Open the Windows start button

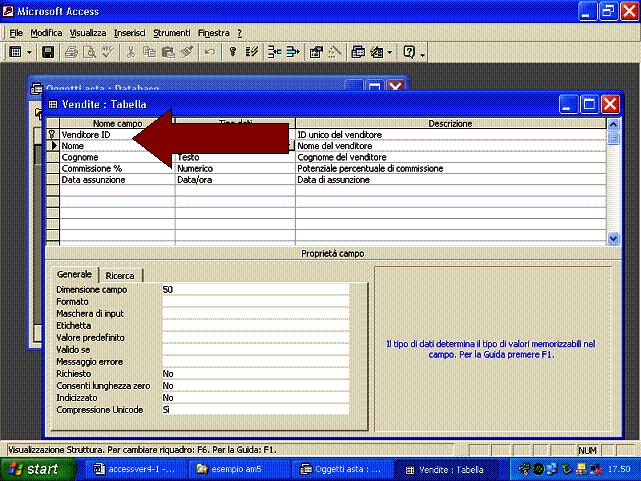click(38, 469)
